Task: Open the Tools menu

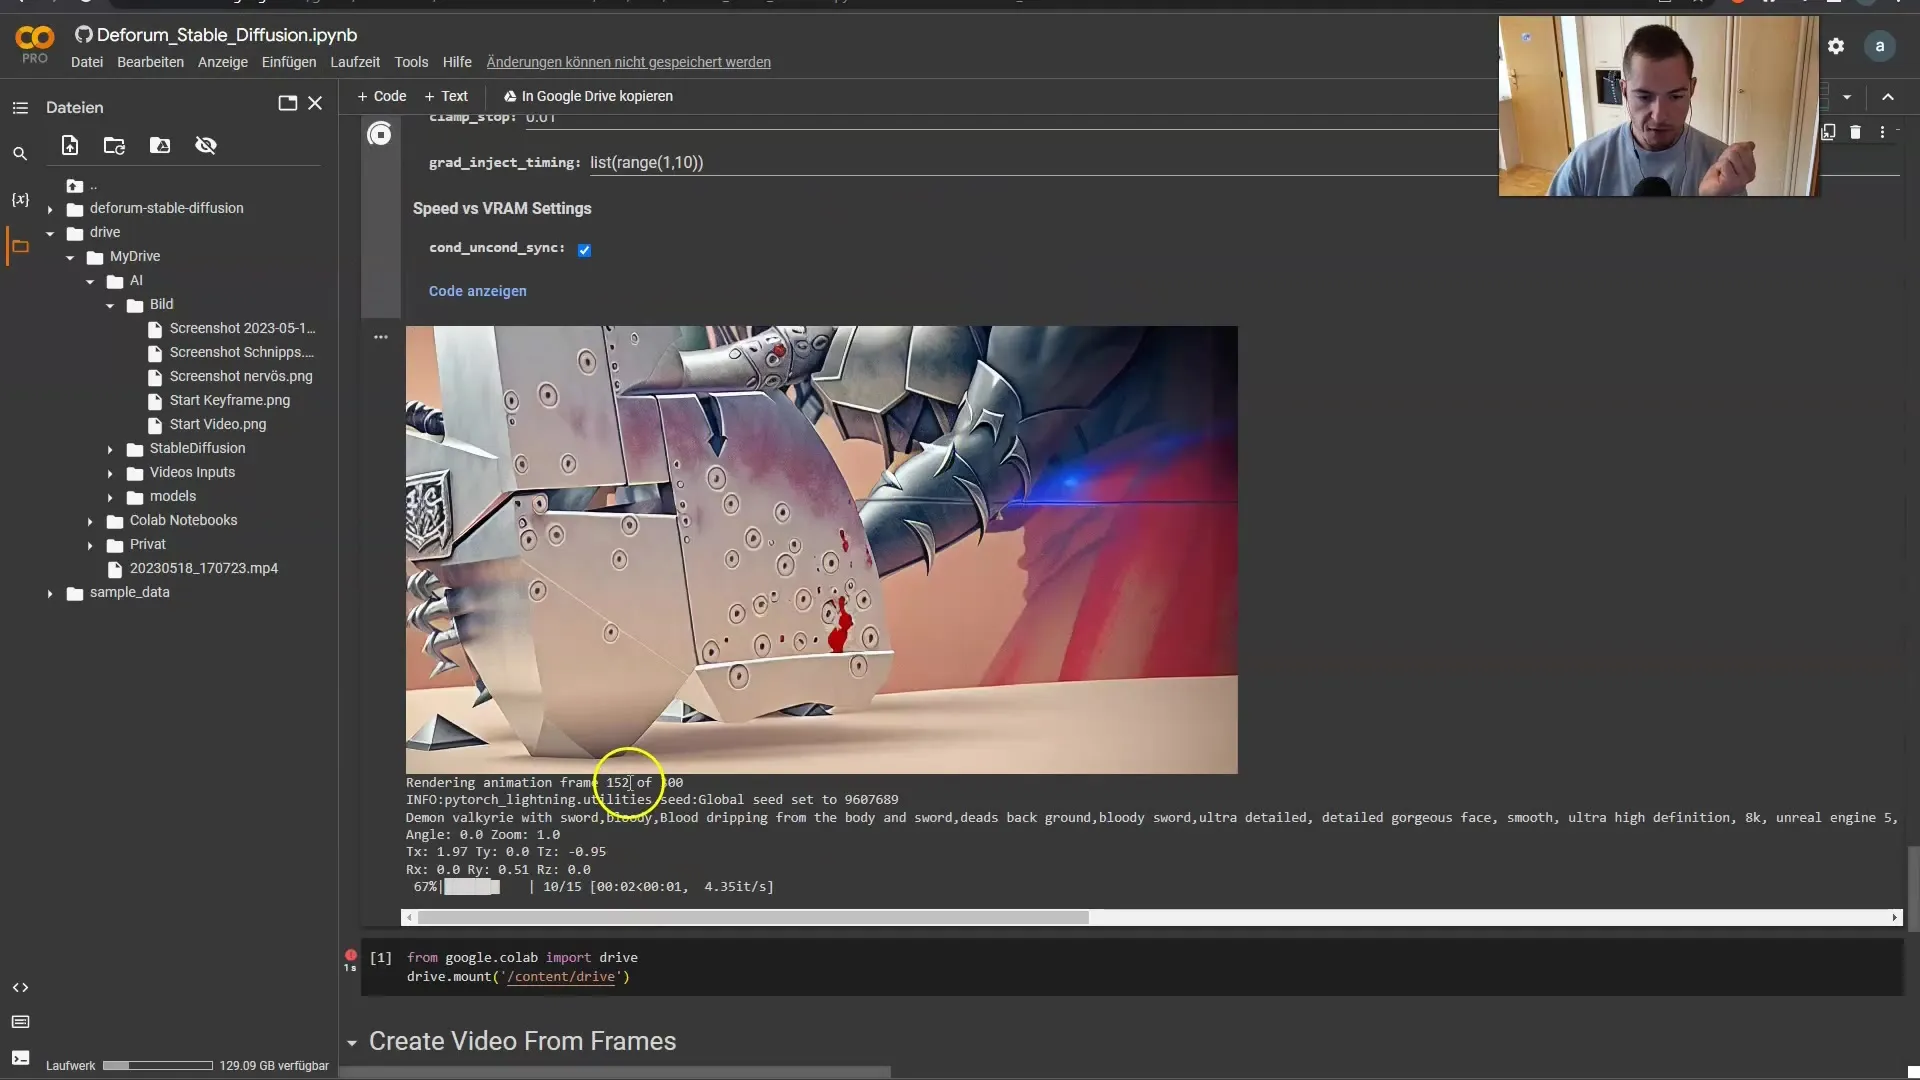Action: [x=411, y=62]
